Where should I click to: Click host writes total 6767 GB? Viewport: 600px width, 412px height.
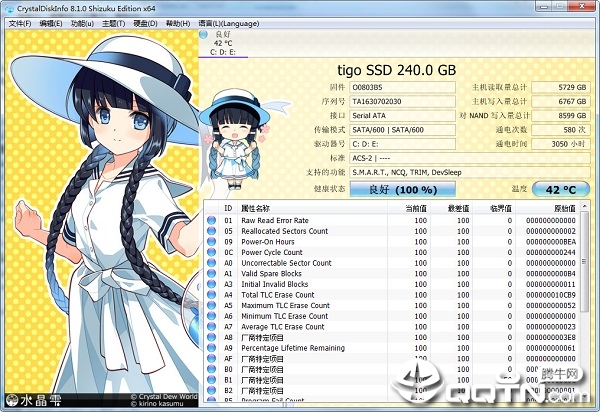click(561, 101)
